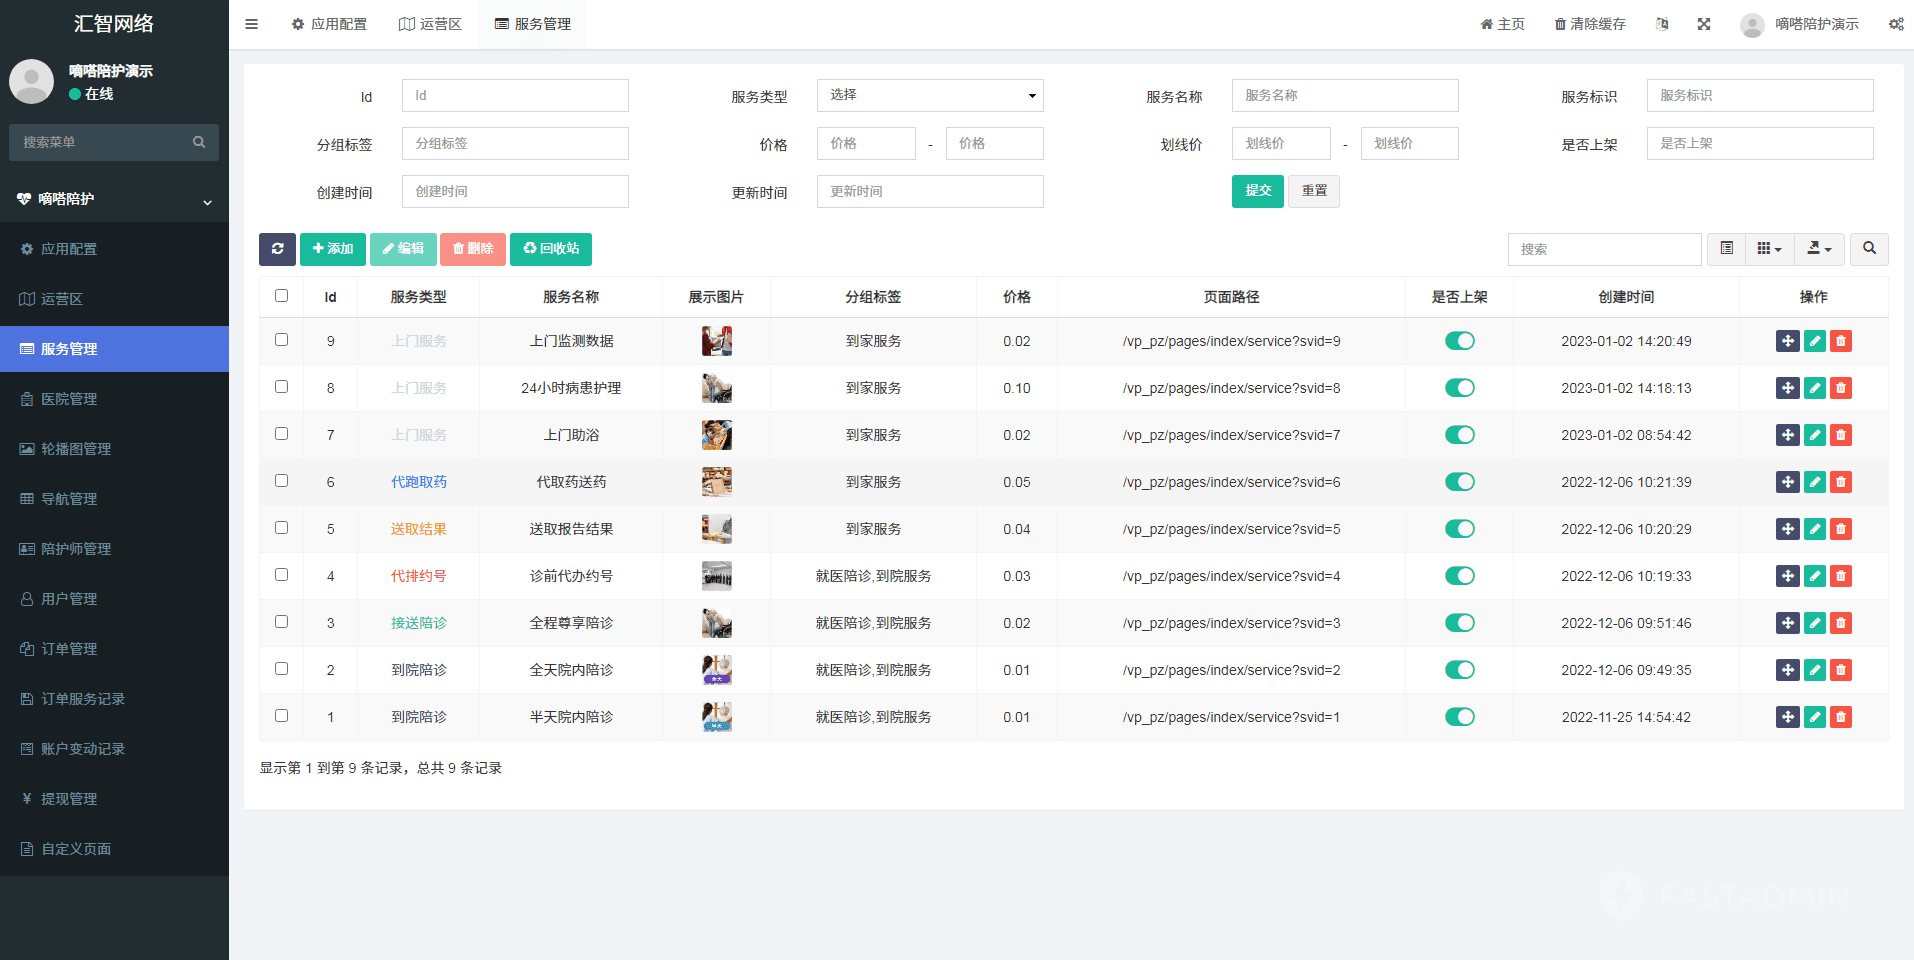Click the refresh table icon button

tap(277, 249)
